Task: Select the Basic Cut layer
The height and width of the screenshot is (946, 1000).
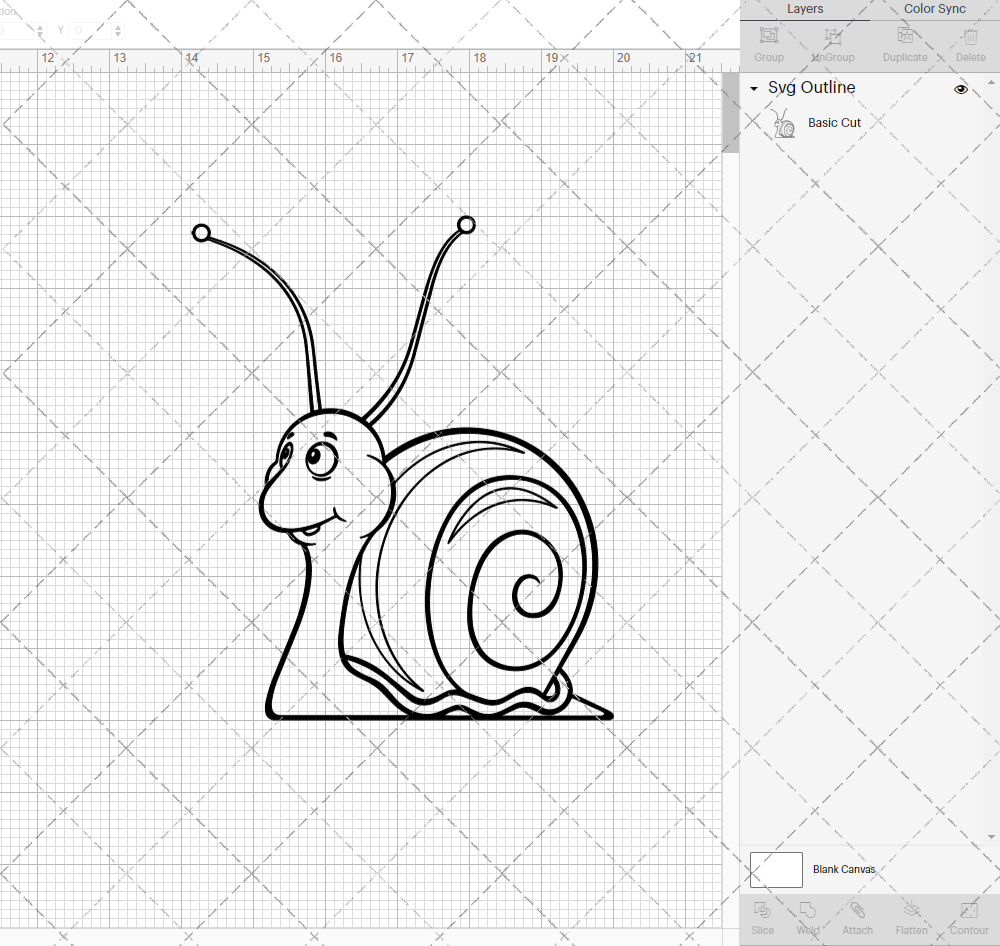Action: [x=834, y=122]
